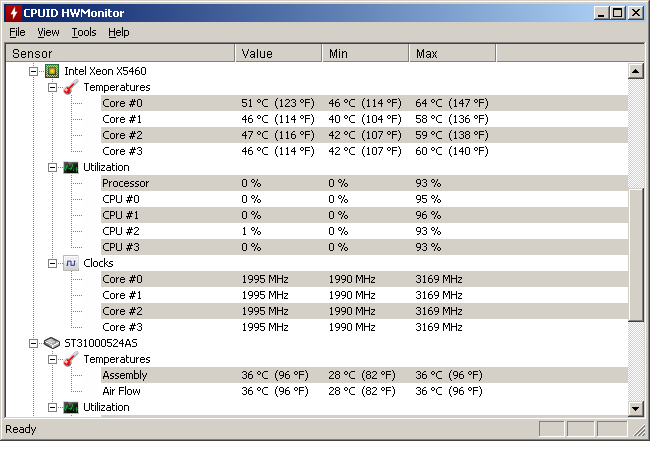
Task: Select the Core #1 temperature row
Action: (x=364, y=119)
